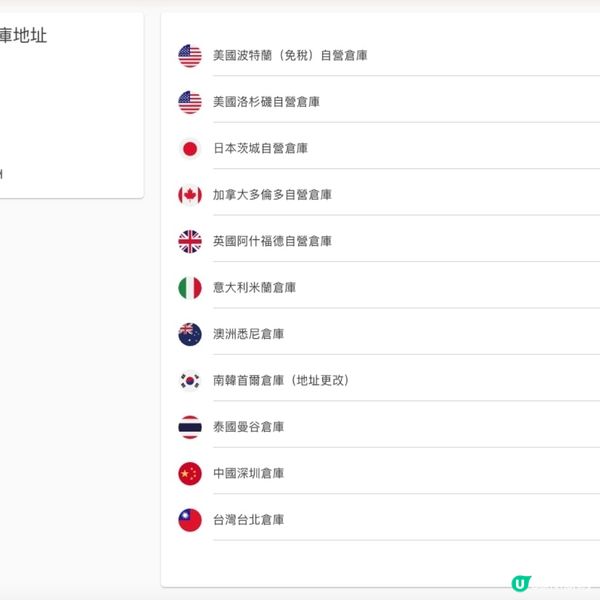Click the US flag beside 美國波特蘭（免稅）自營倉庫
This screenshot has width=600, height=600.
(190, 56)
